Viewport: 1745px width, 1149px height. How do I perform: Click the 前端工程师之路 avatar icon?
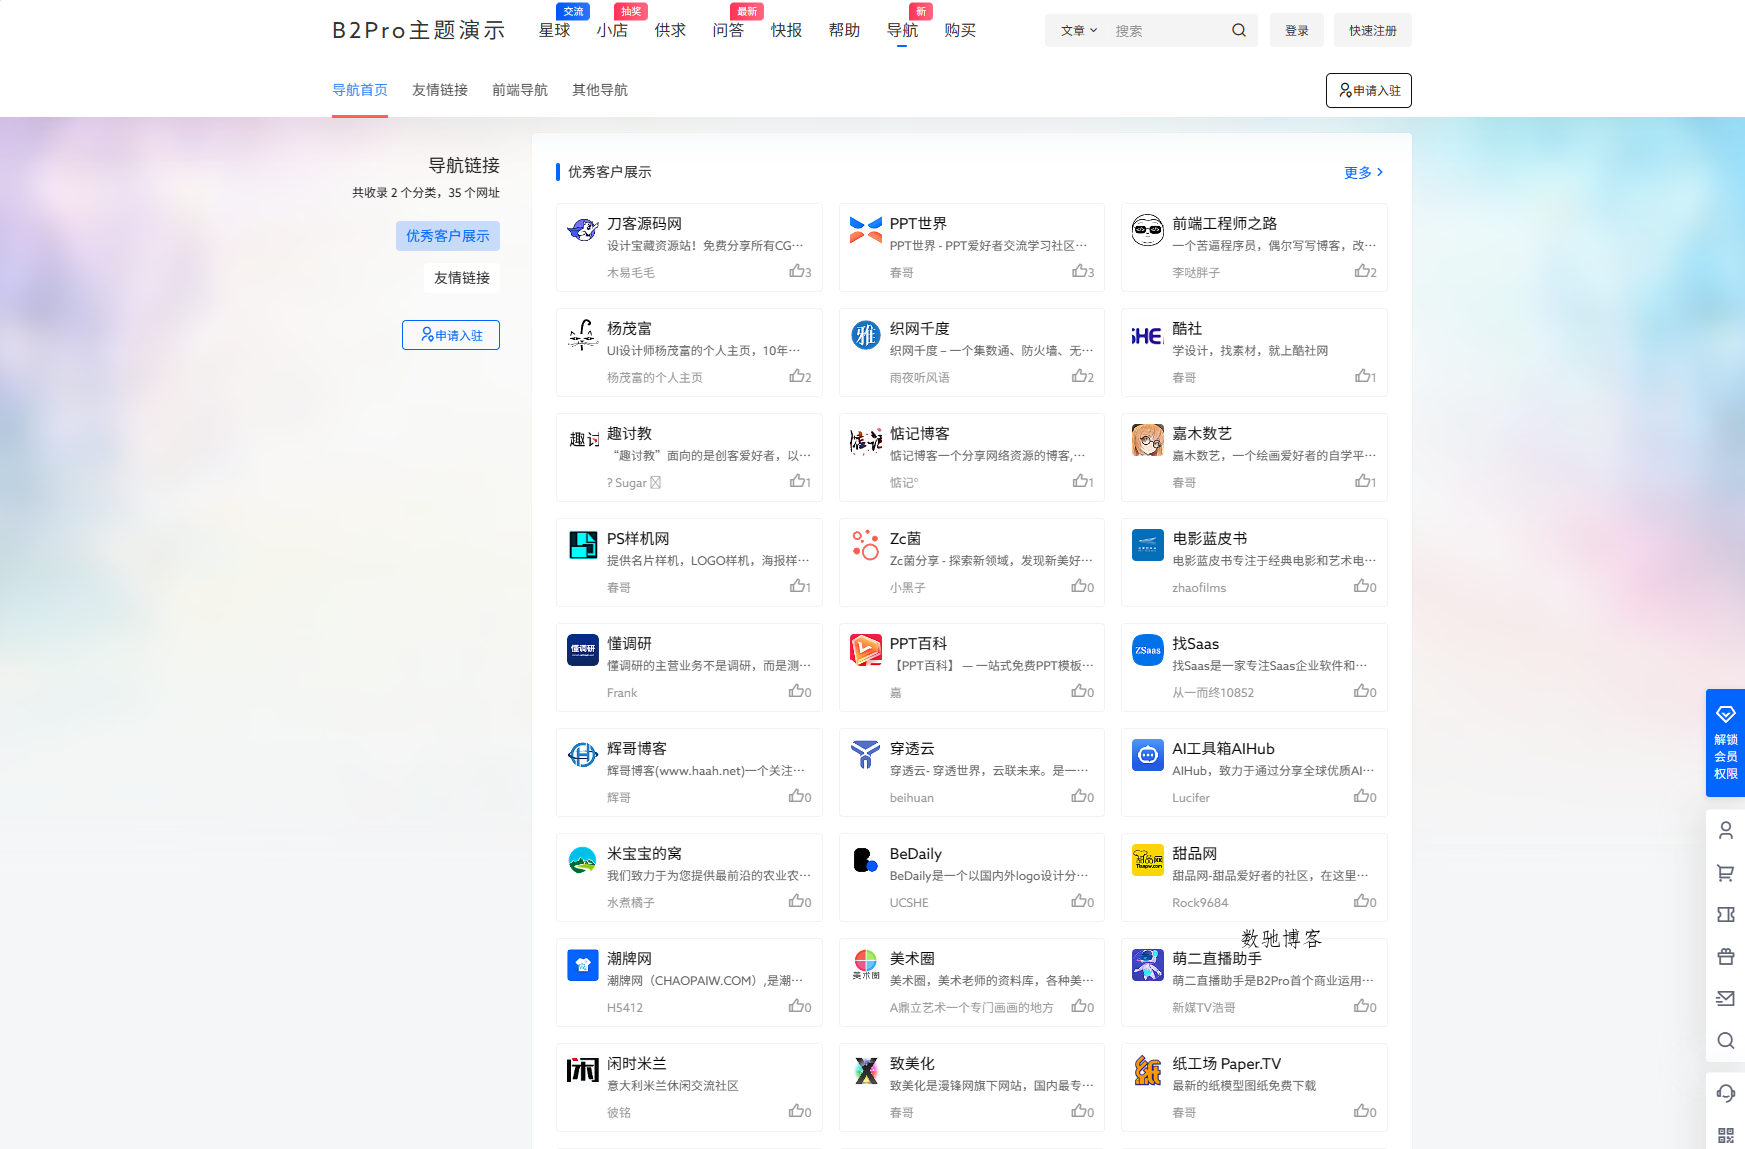click(1148, 230)
